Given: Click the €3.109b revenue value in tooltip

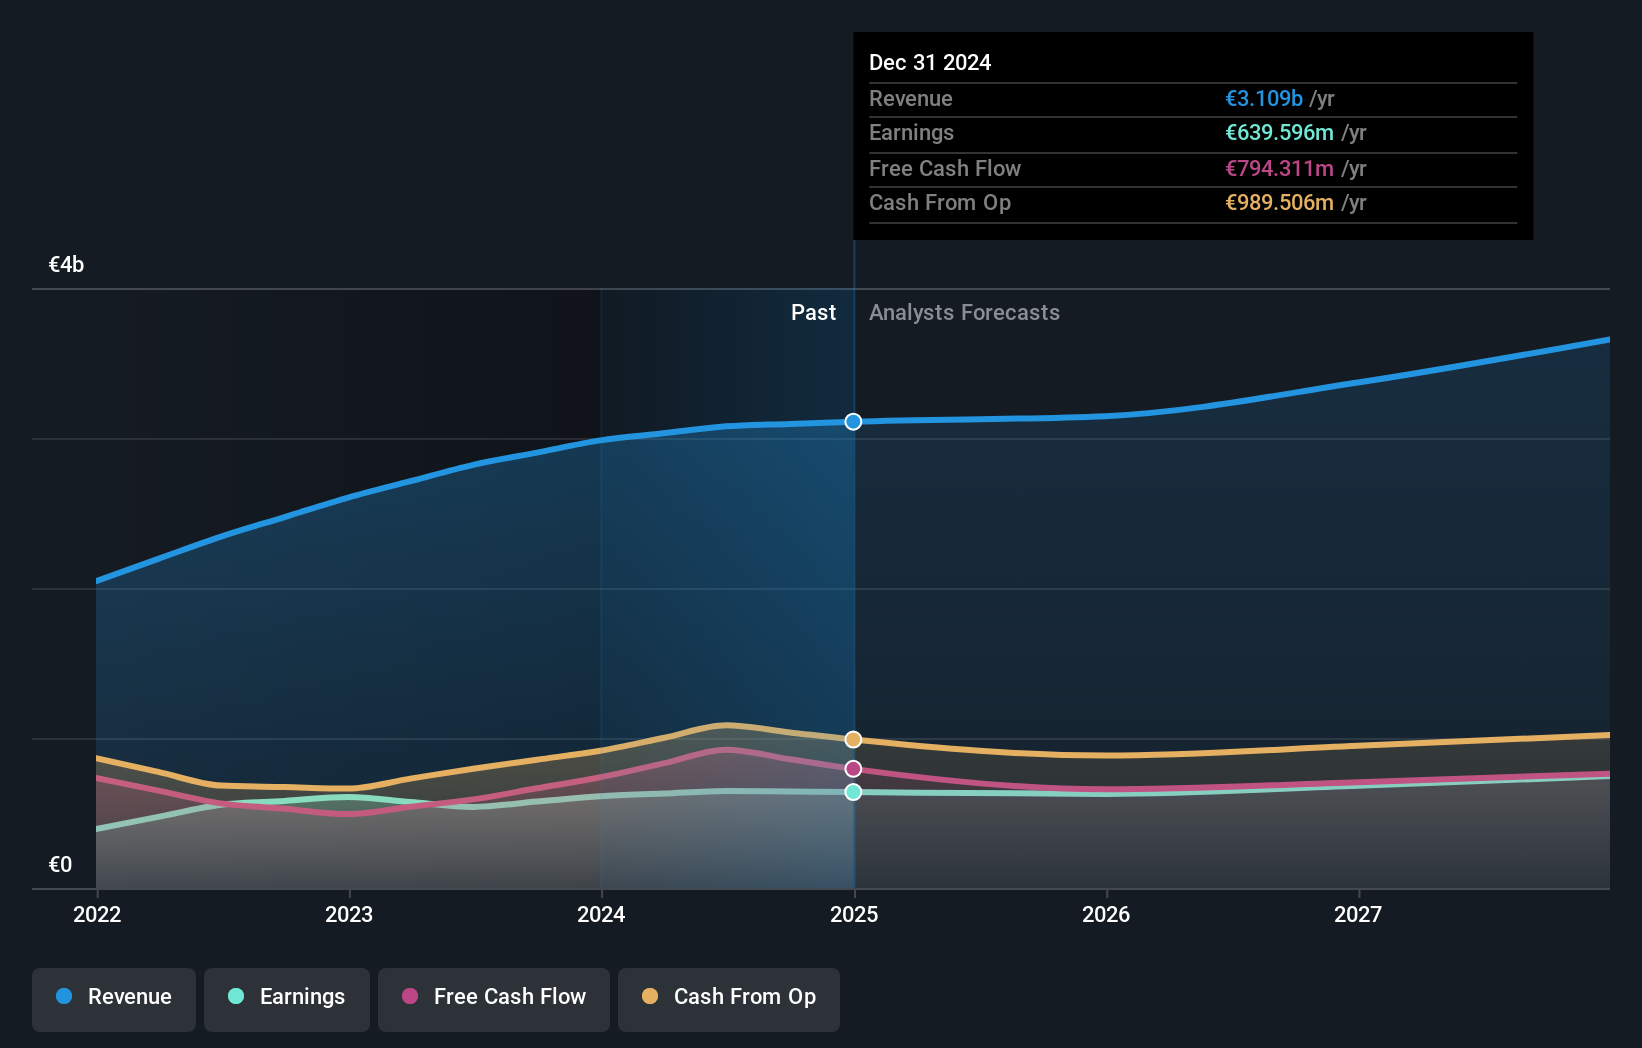Looking at the screenshot, I should click(x=1264, y=99).
